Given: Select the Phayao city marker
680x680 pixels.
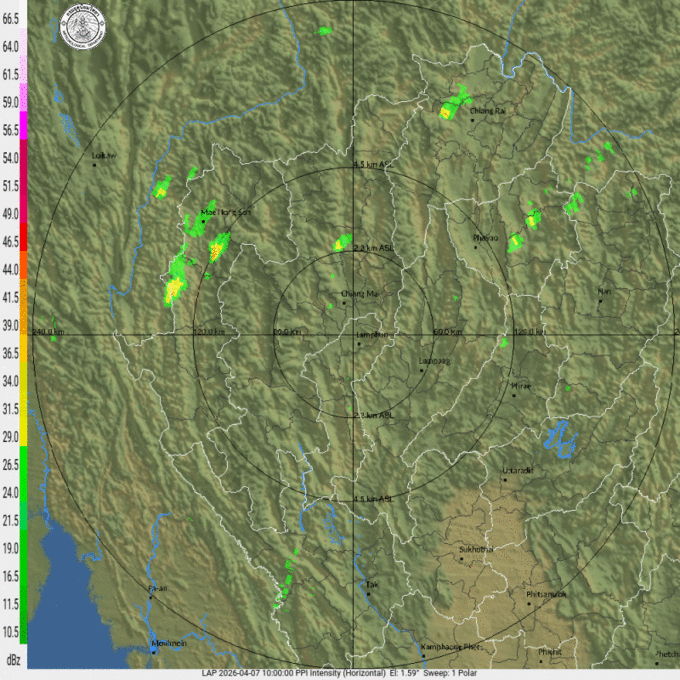Looking at the screenshot, I should 476,246.
